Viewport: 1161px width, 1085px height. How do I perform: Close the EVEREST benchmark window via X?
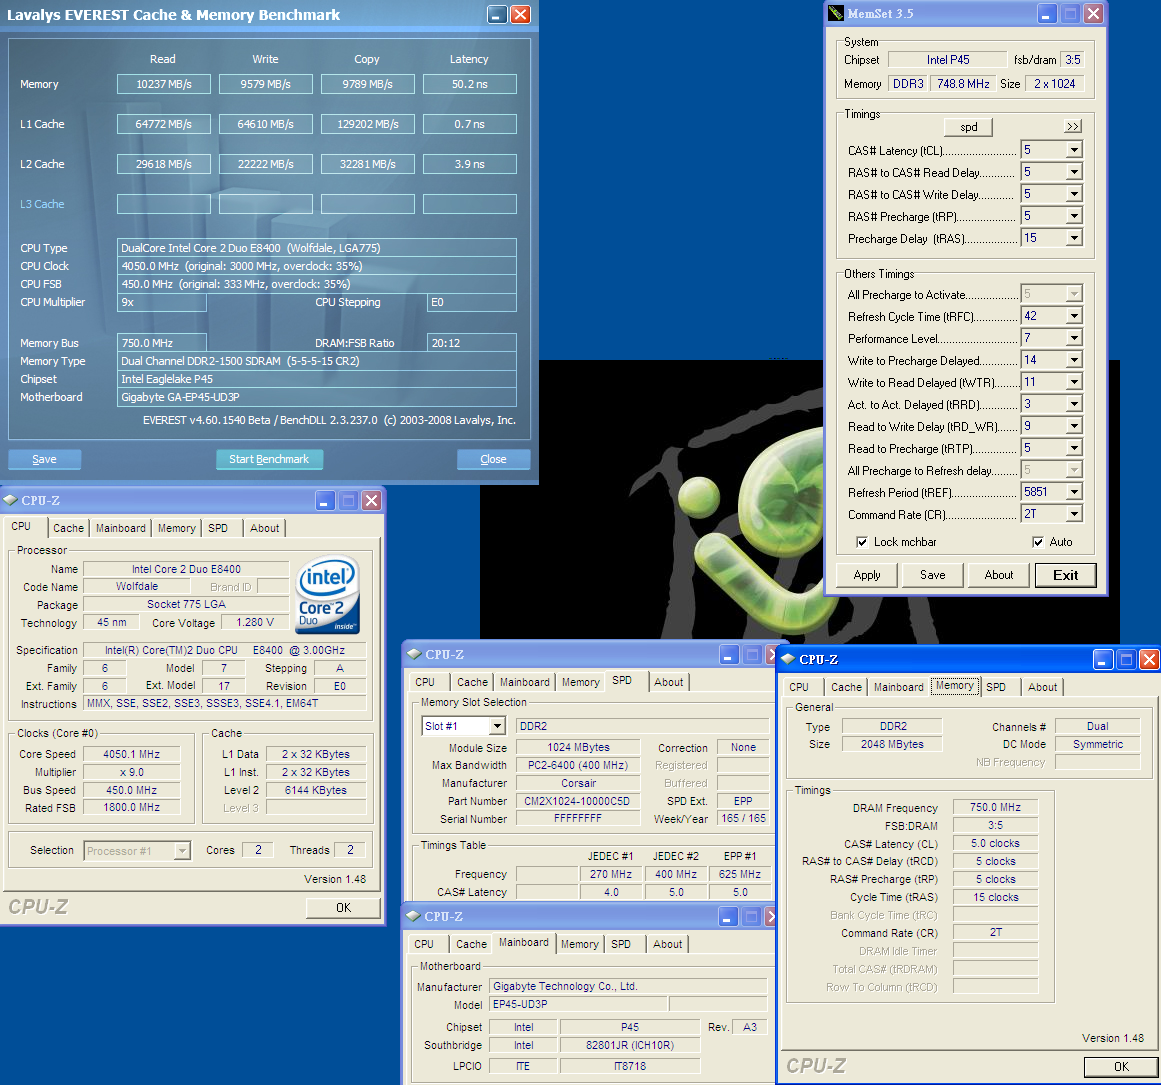520,14
